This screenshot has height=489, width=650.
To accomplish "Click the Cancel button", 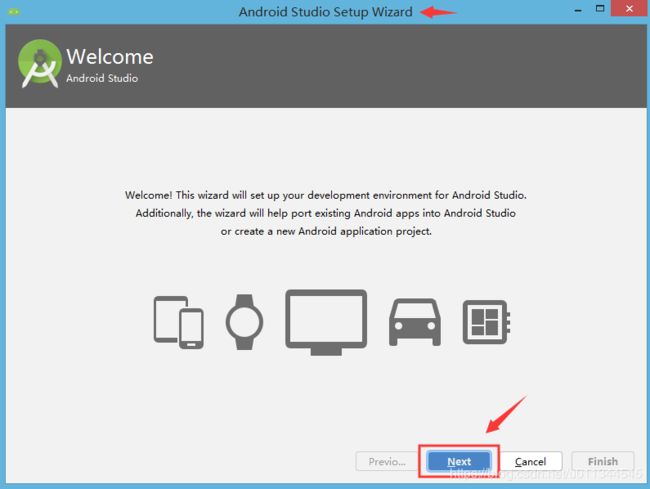I will point(530,461).
